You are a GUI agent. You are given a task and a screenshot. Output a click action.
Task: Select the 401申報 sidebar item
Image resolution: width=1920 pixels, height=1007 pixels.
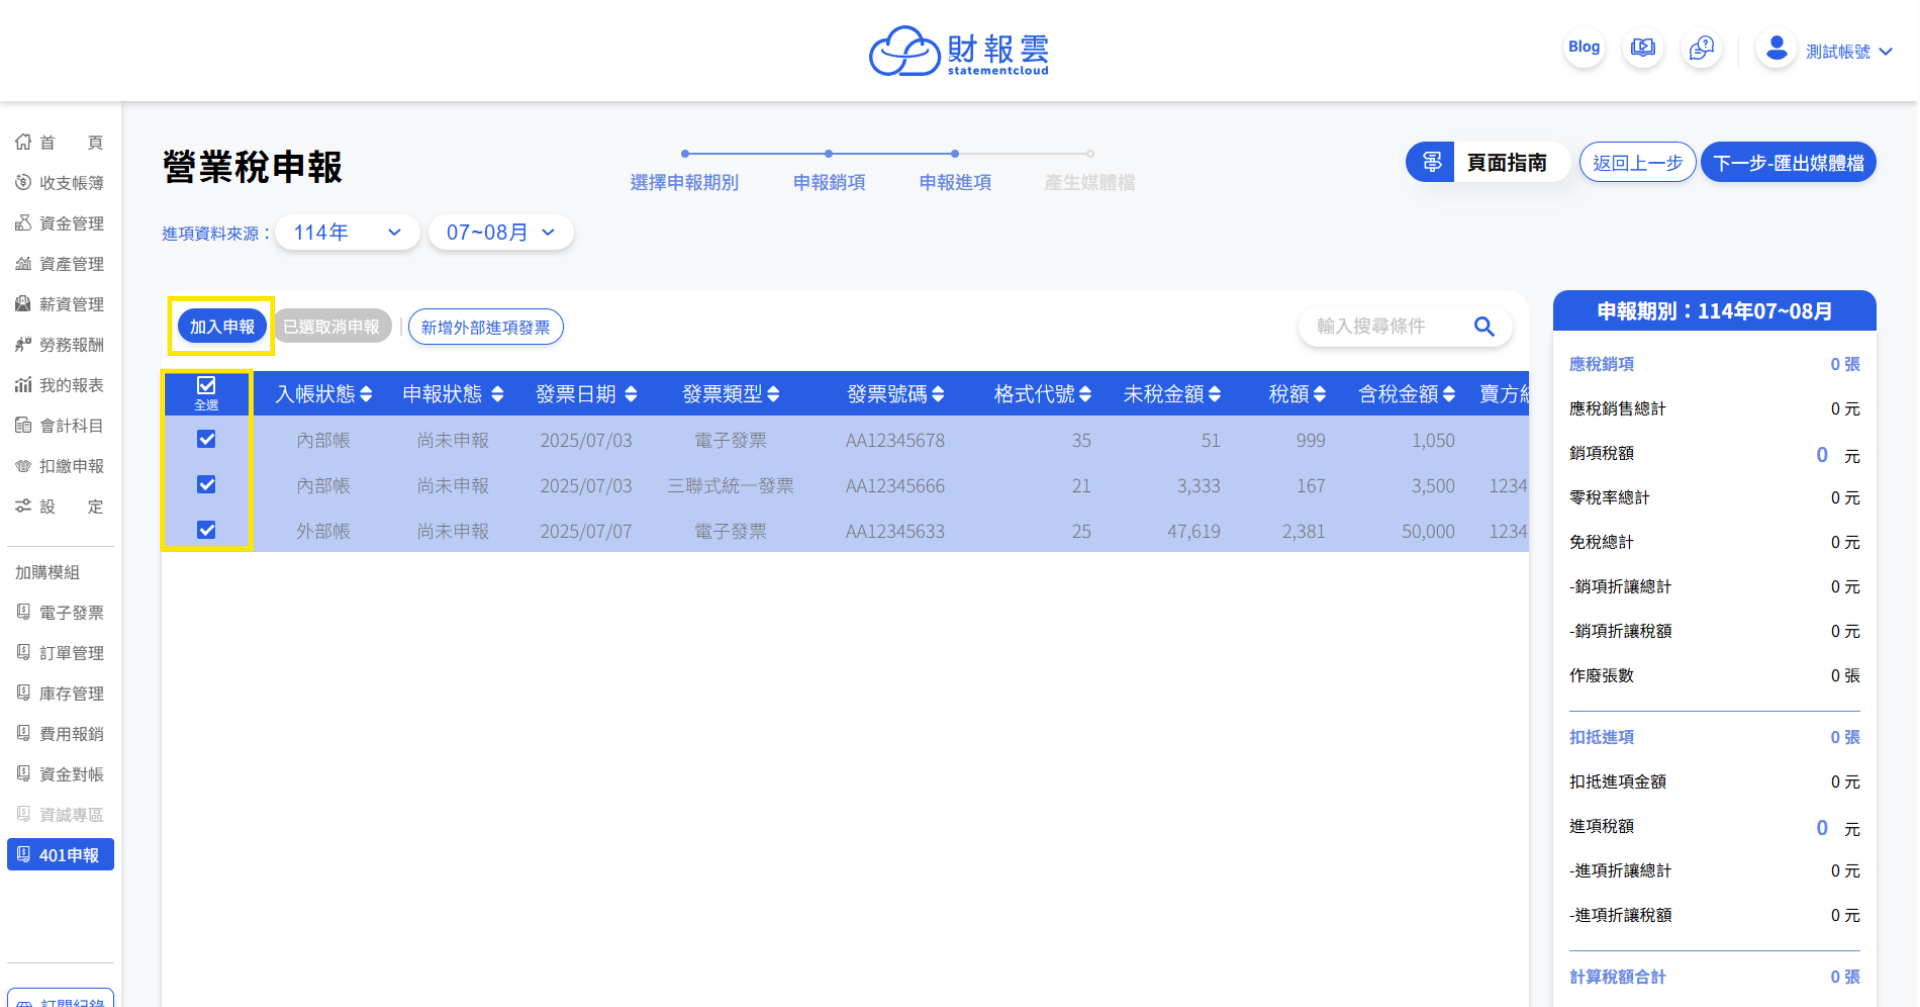tap(60, 855)
